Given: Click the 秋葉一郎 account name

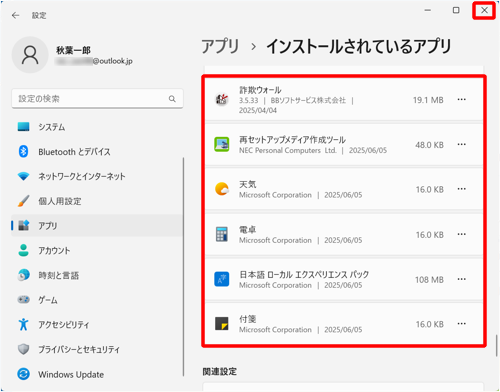Looking at the screenshot, I should pos(73,50).
